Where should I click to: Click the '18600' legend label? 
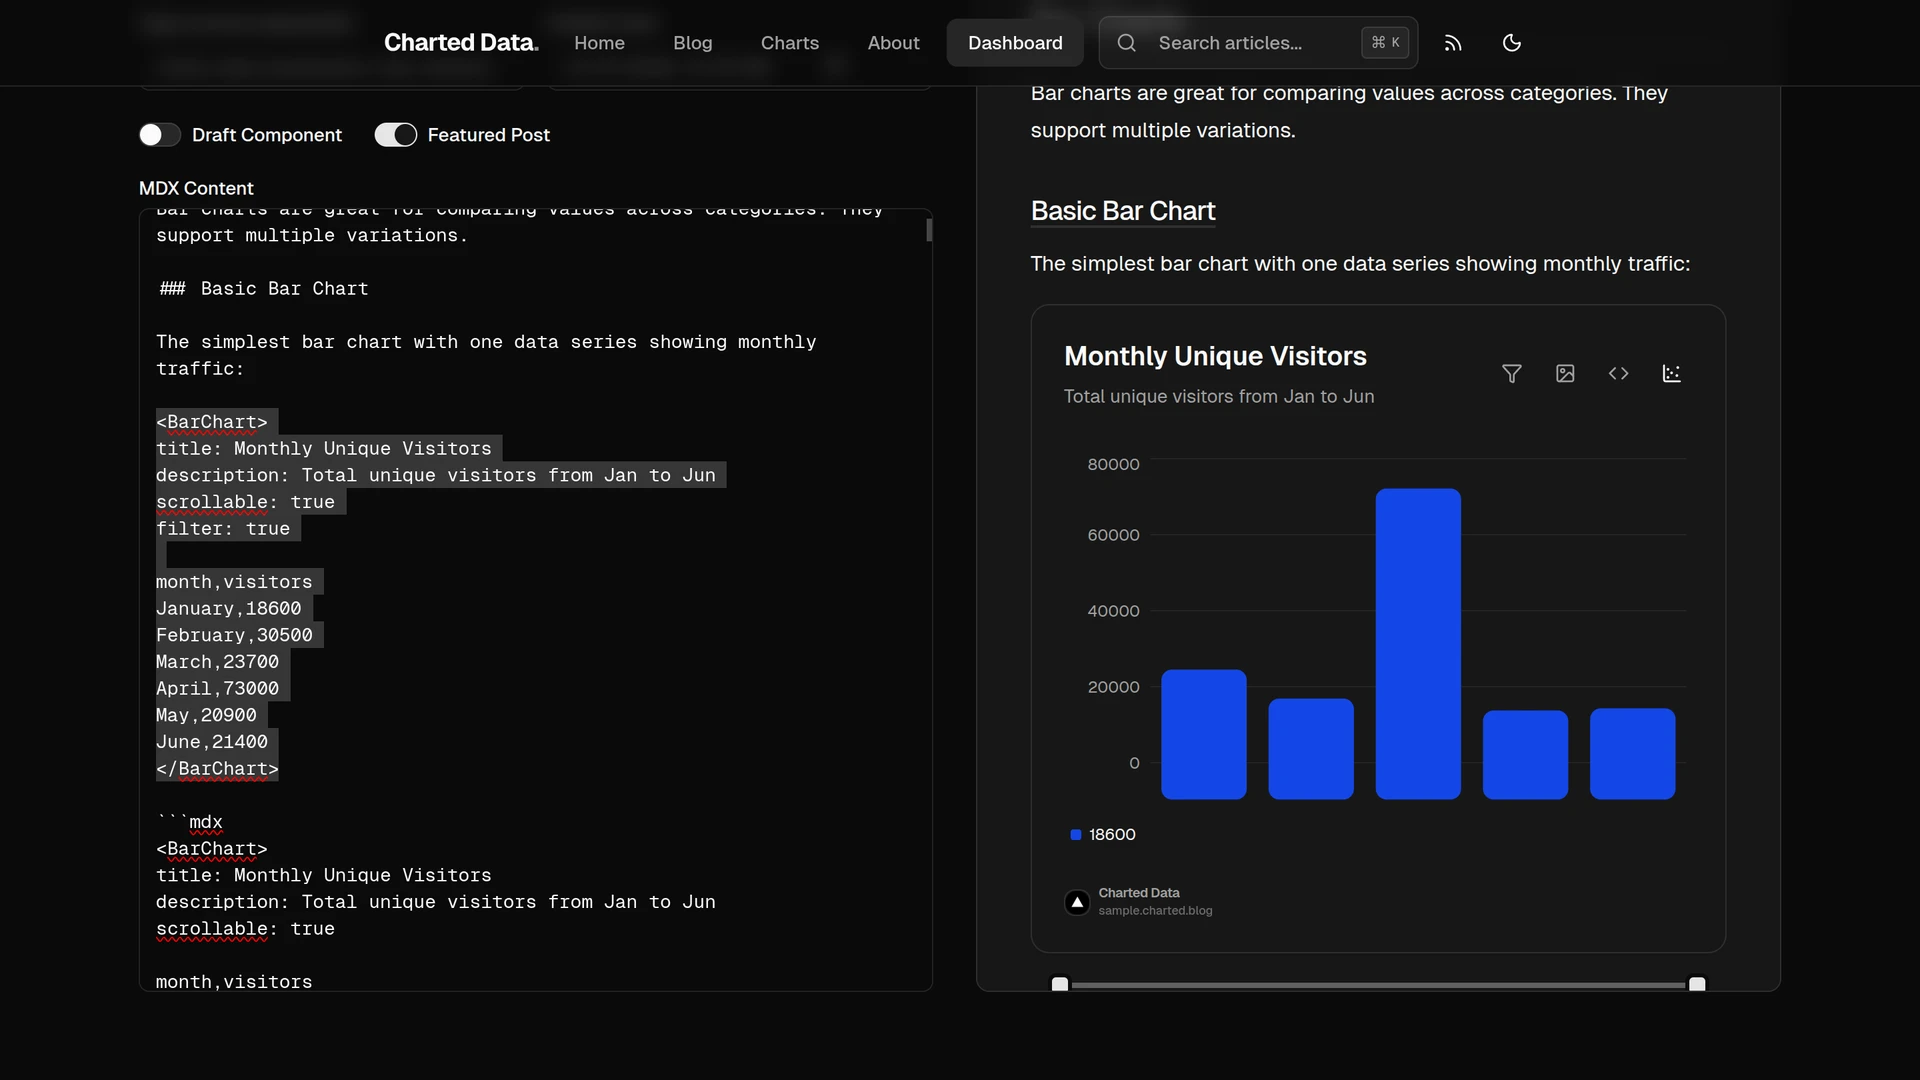click(1112, 835)
